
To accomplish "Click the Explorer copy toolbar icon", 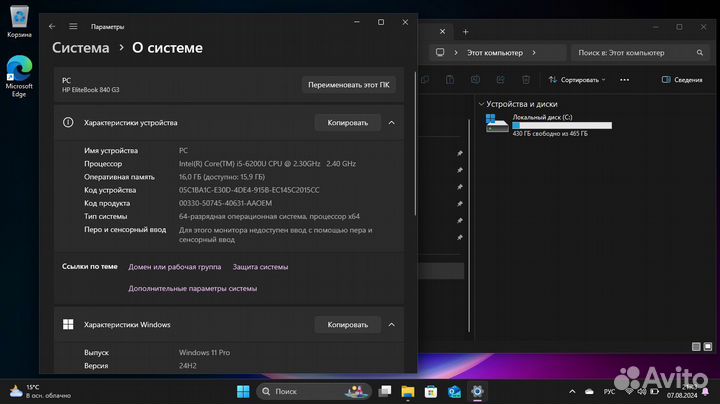I will pyautogui.click(x=425, y=80).
